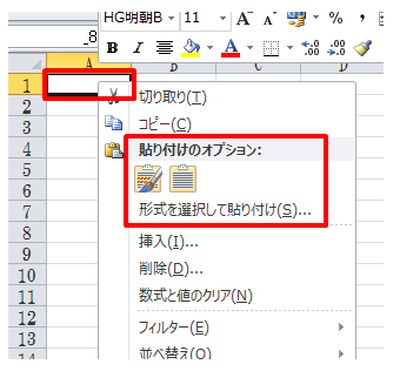Apply percent style

coord(336,18)
